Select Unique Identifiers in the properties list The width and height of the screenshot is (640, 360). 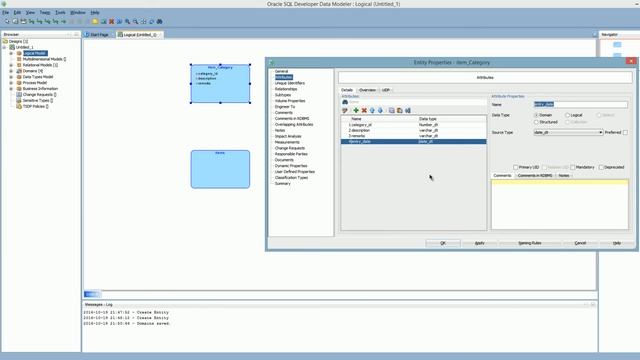click(x=289, y=83)
